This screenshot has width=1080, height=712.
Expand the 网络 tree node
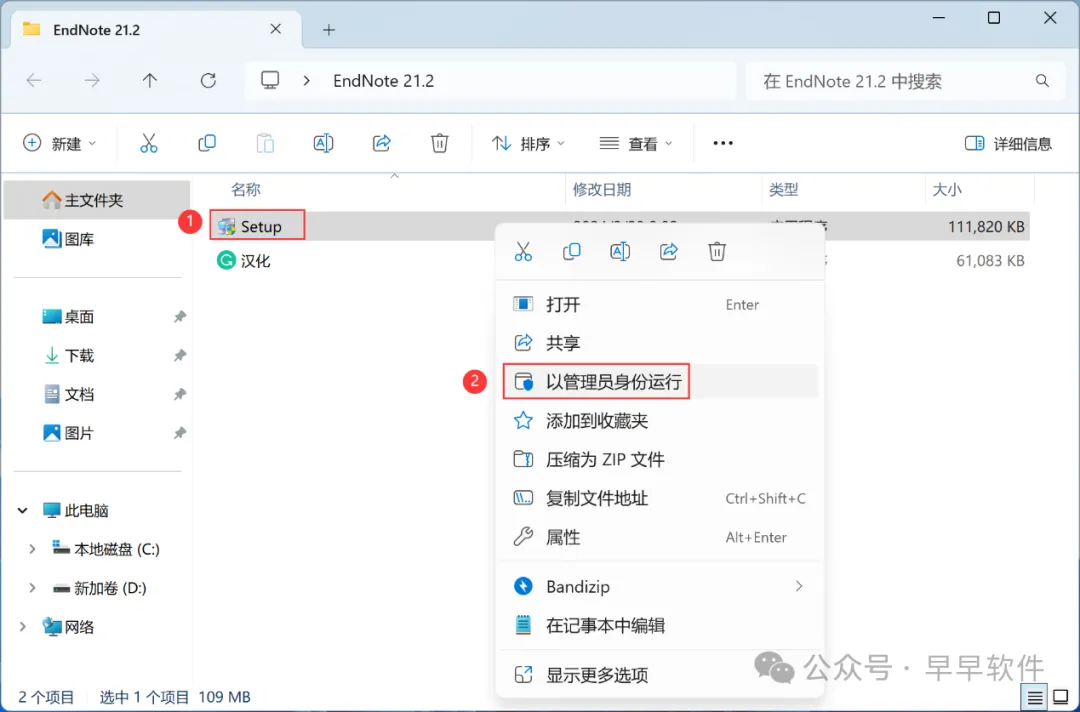point(23,627)
